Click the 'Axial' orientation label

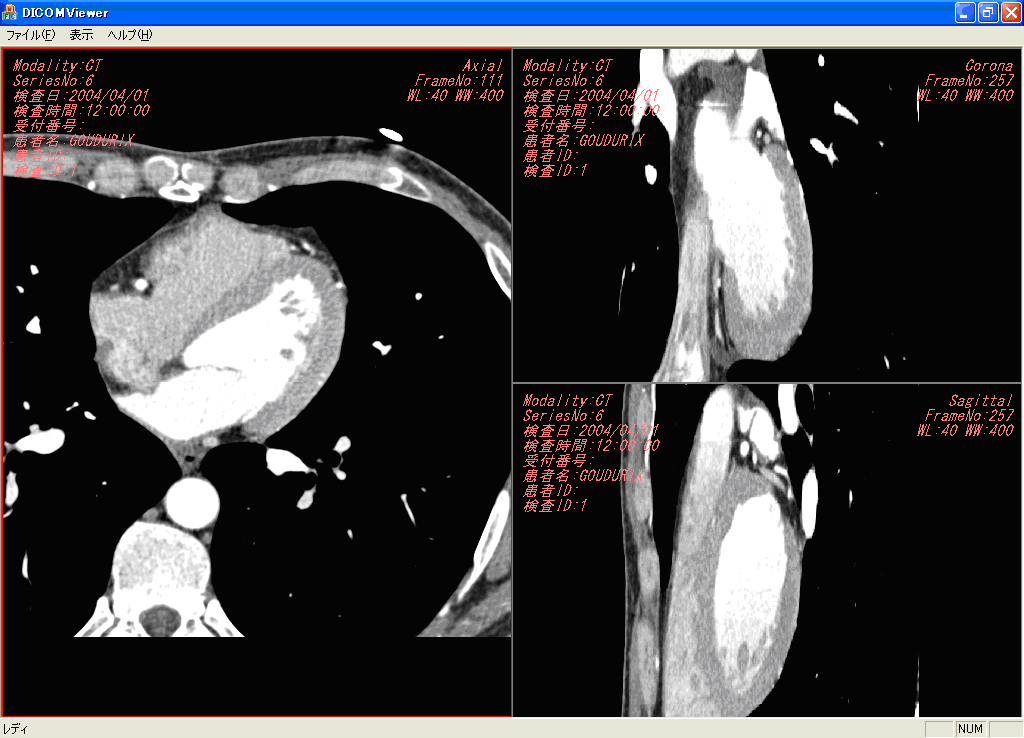pos(483,66)
